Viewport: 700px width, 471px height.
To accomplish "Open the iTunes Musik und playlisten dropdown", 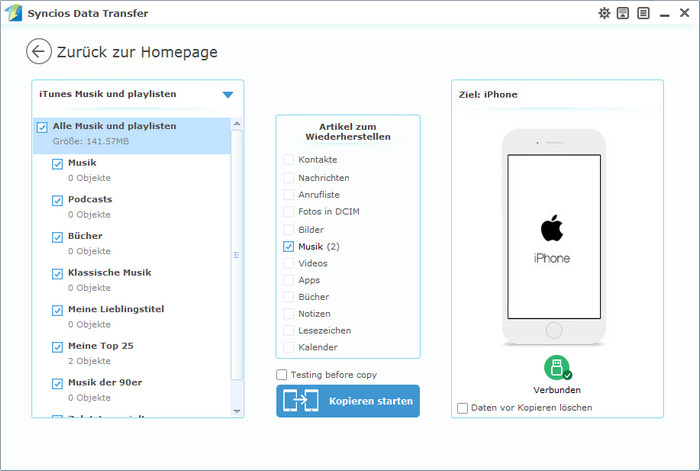I will click(x=228, y=95).
